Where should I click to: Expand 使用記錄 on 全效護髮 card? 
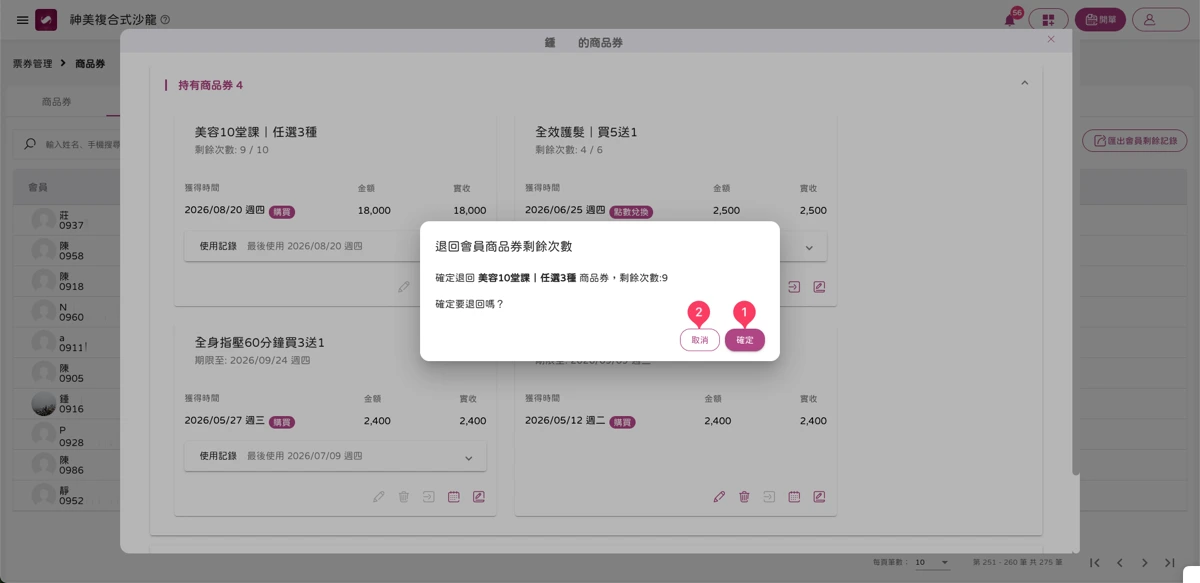pyautogui.click(x=809, y=247)
